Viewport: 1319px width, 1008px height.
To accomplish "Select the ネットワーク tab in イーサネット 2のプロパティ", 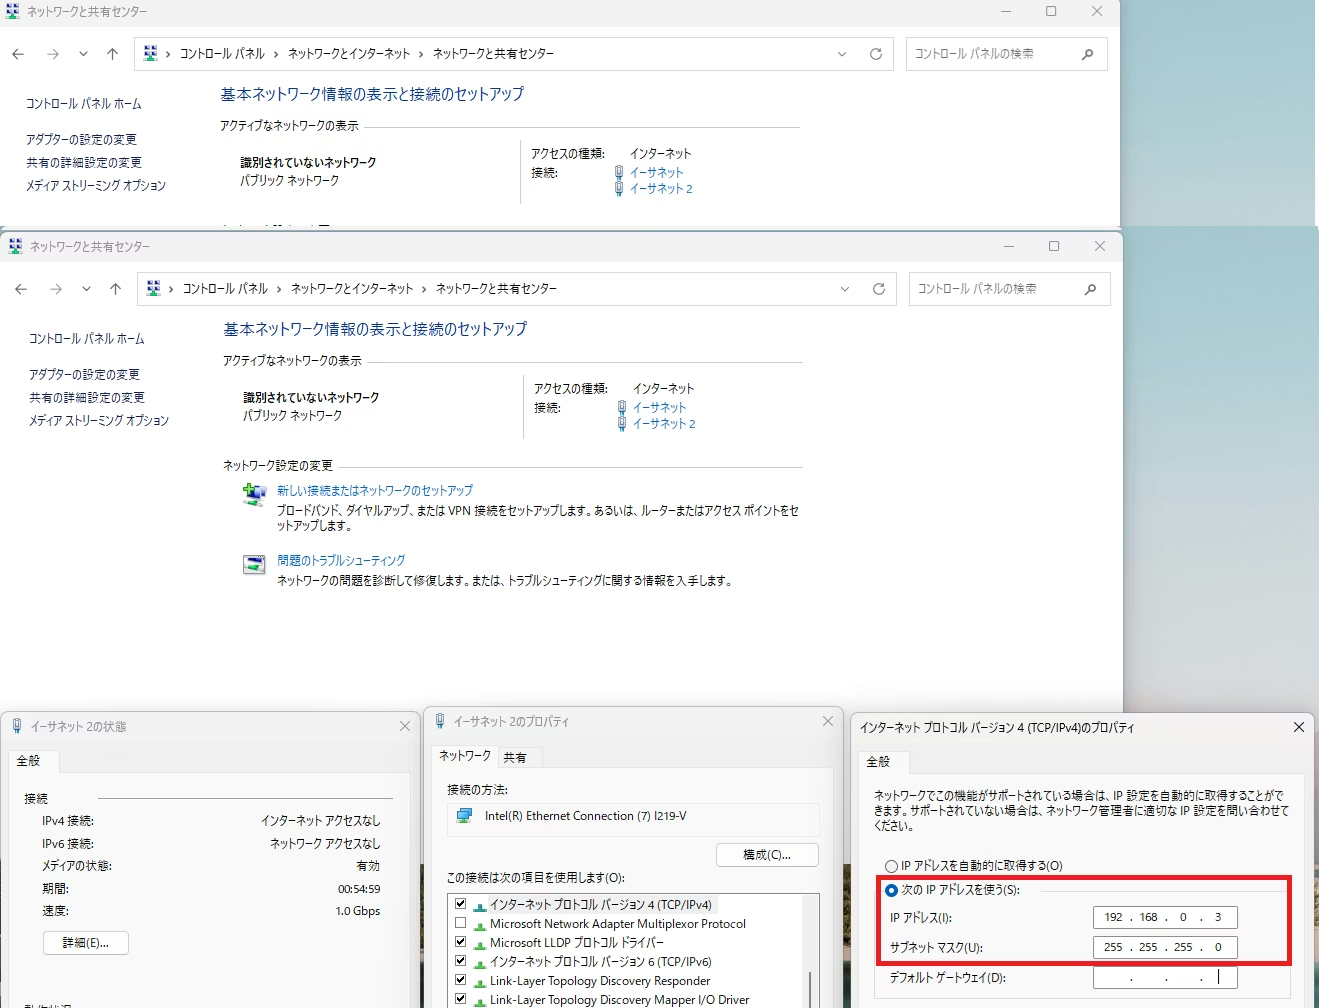I will tap(463, 756).
